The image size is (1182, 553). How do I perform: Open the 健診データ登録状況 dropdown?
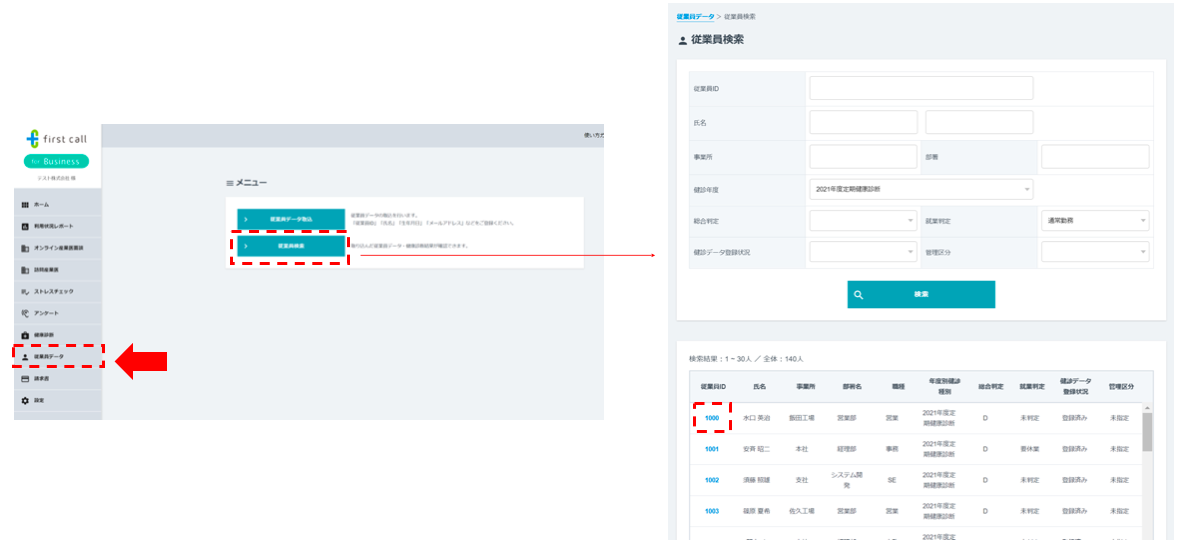pos(862,252)
